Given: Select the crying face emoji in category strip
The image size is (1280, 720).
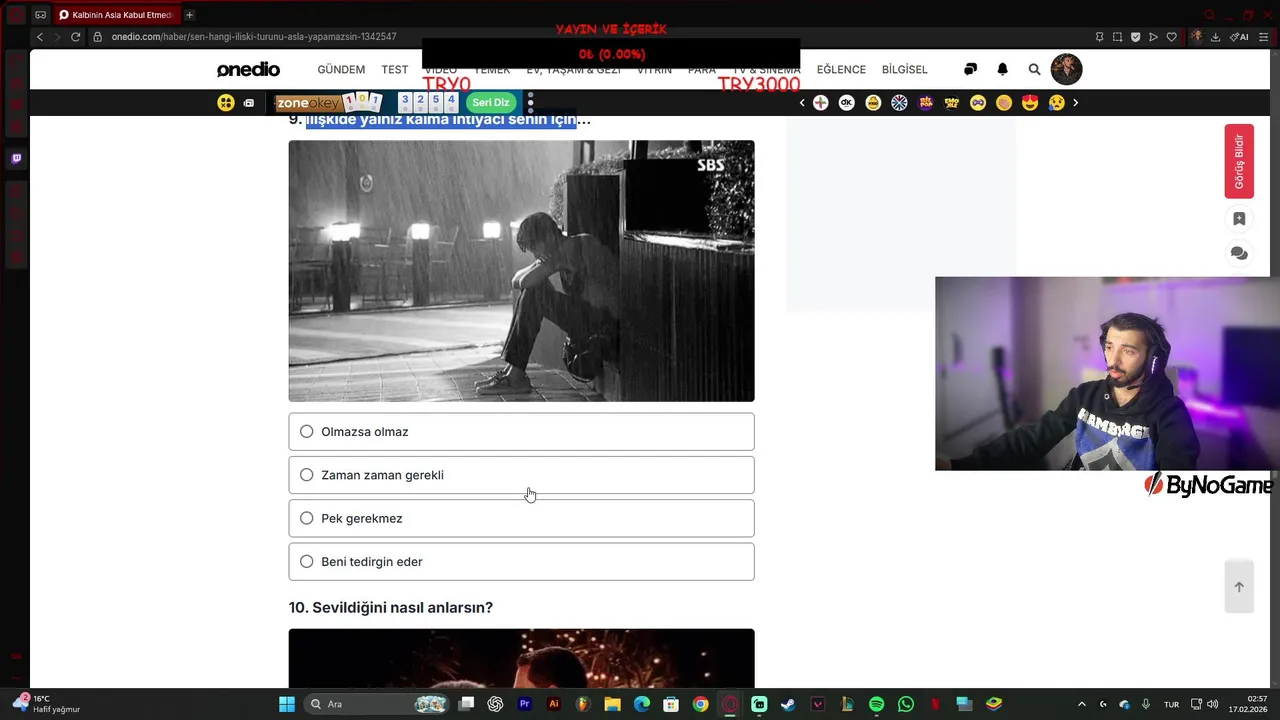Looking at the screenshot, I should pos(1056,102).
